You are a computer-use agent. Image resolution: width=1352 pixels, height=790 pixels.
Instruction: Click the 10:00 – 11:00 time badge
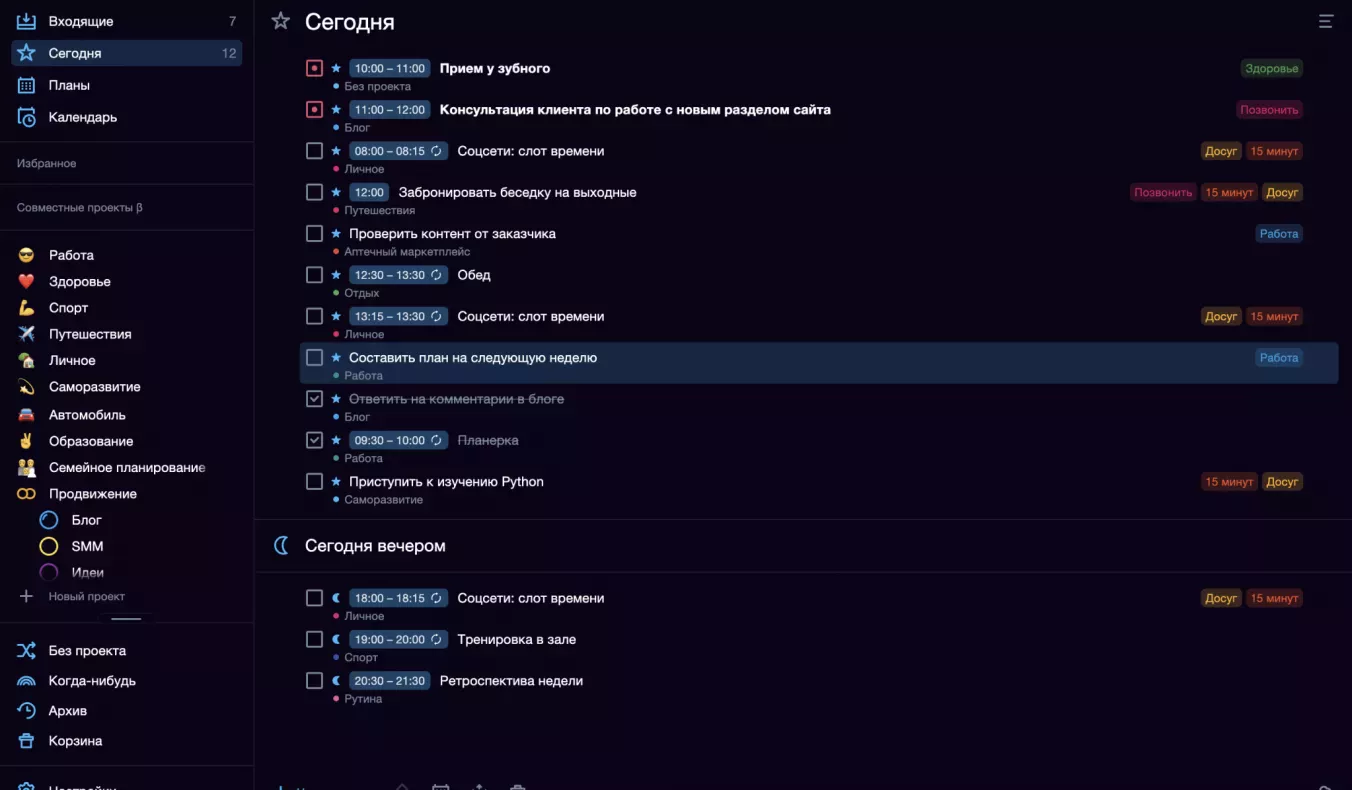tap(390, 68)
